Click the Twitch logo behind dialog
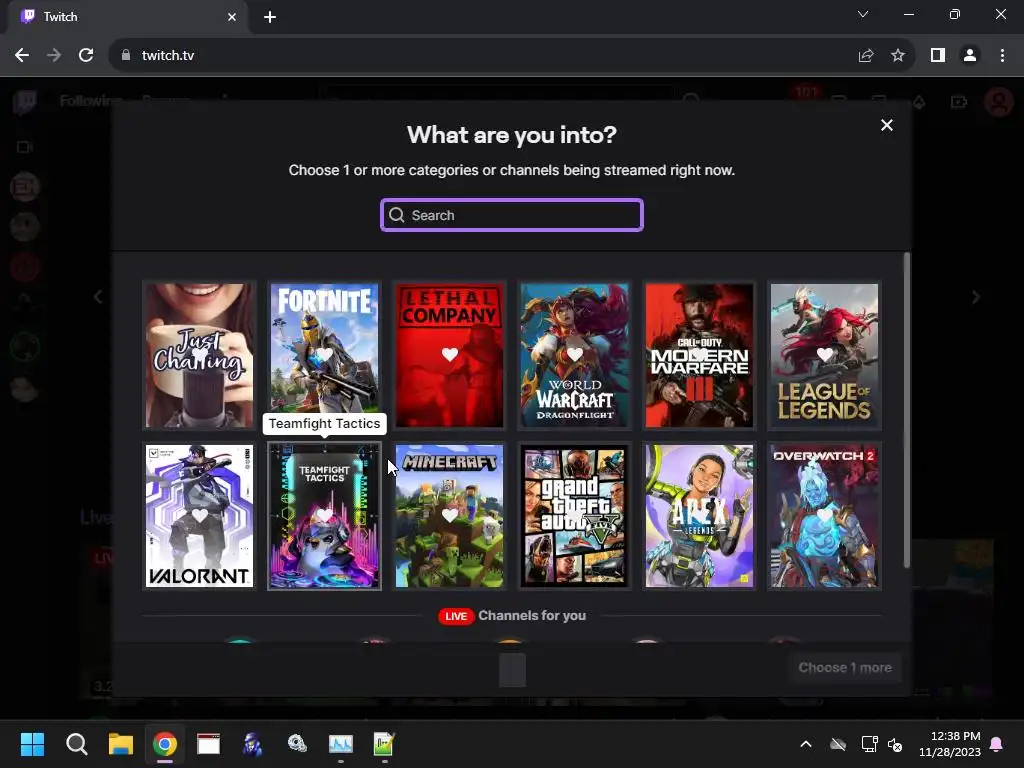Screen dimensions: 1024x768 [x=25, y=101]
